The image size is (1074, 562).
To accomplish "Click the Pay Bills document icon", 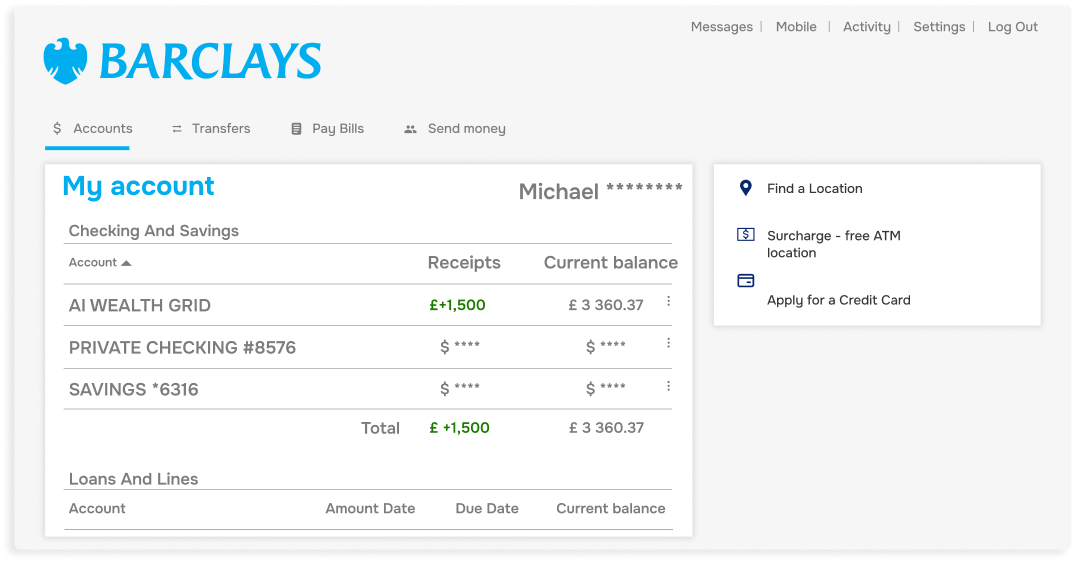I will tap(296, 129).
